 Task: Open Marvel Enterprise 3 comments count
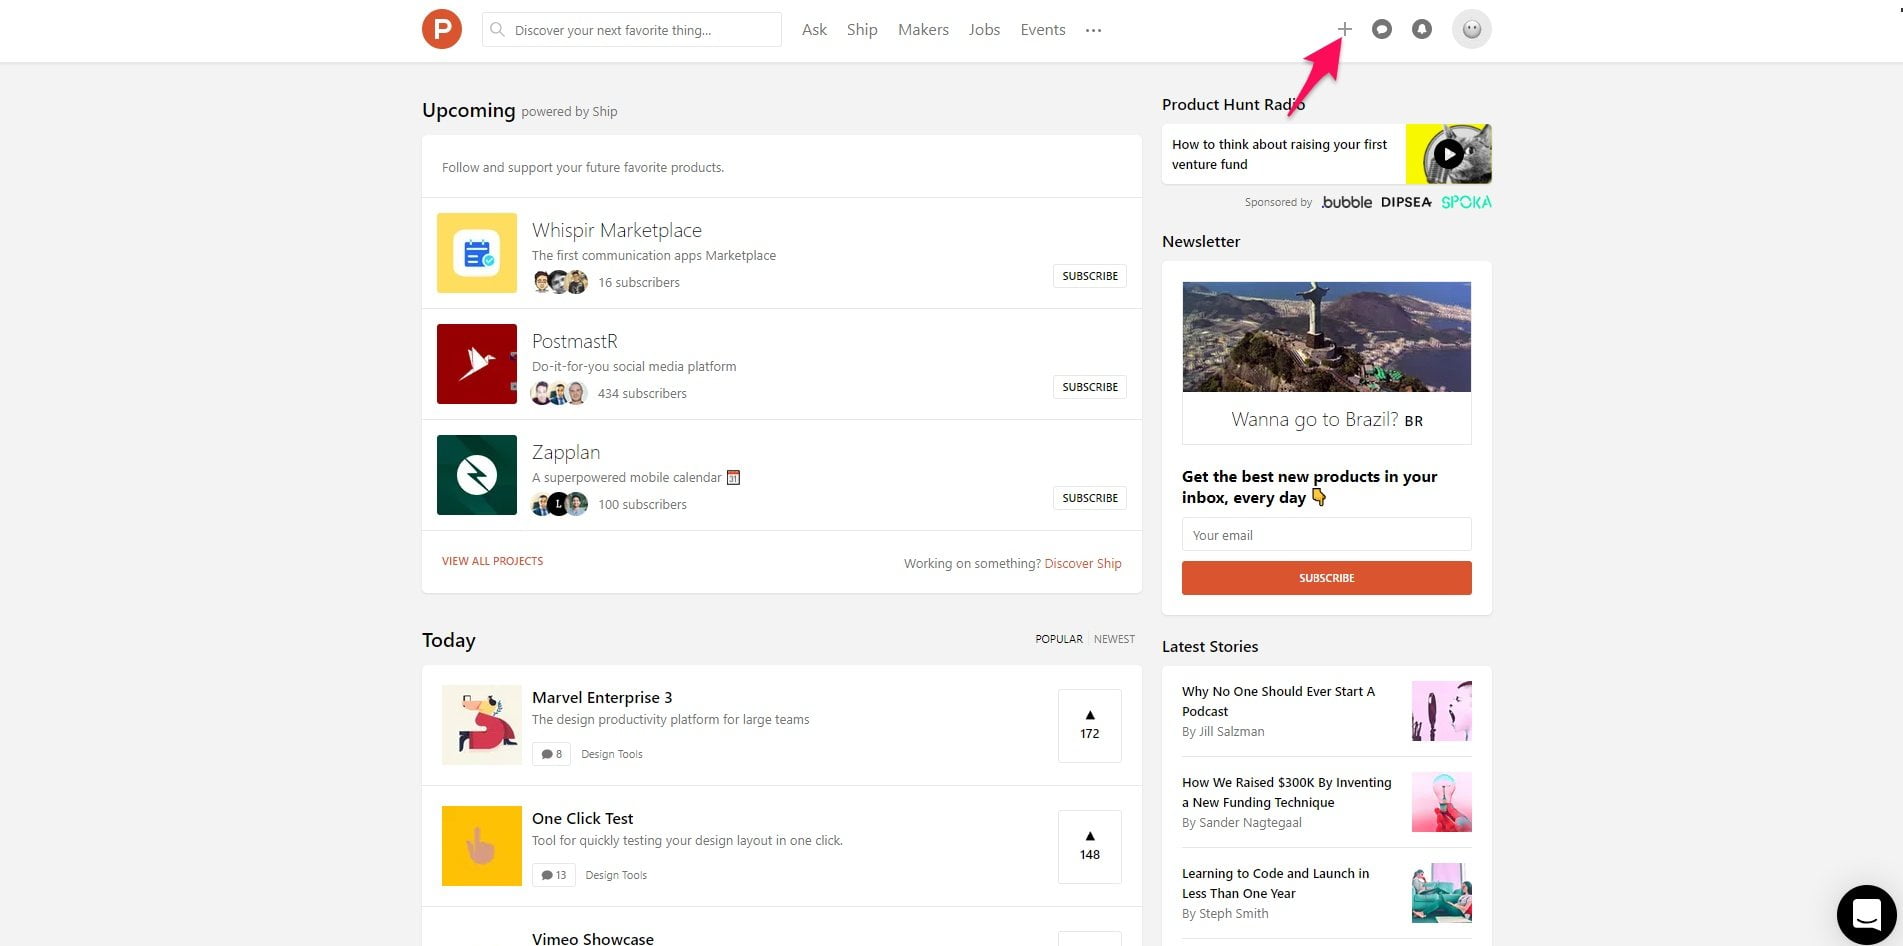tap(551, 754)
